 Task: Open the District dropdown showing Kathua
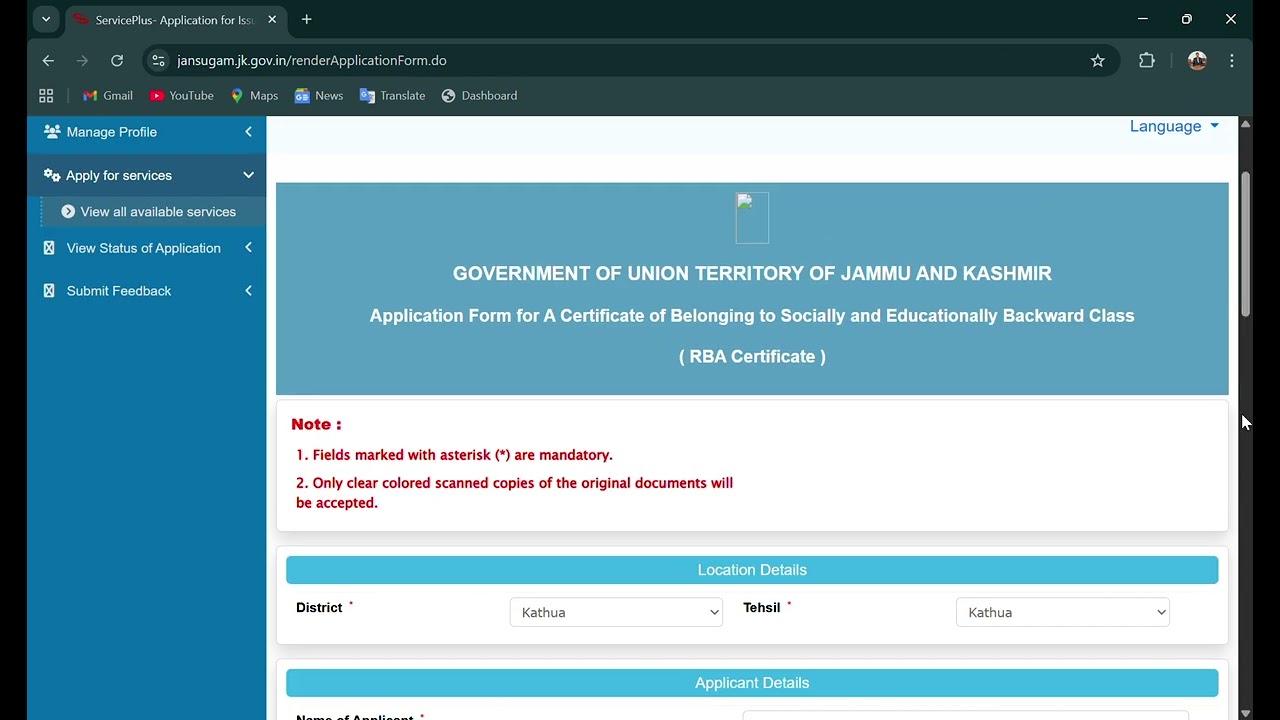(616, 612)
